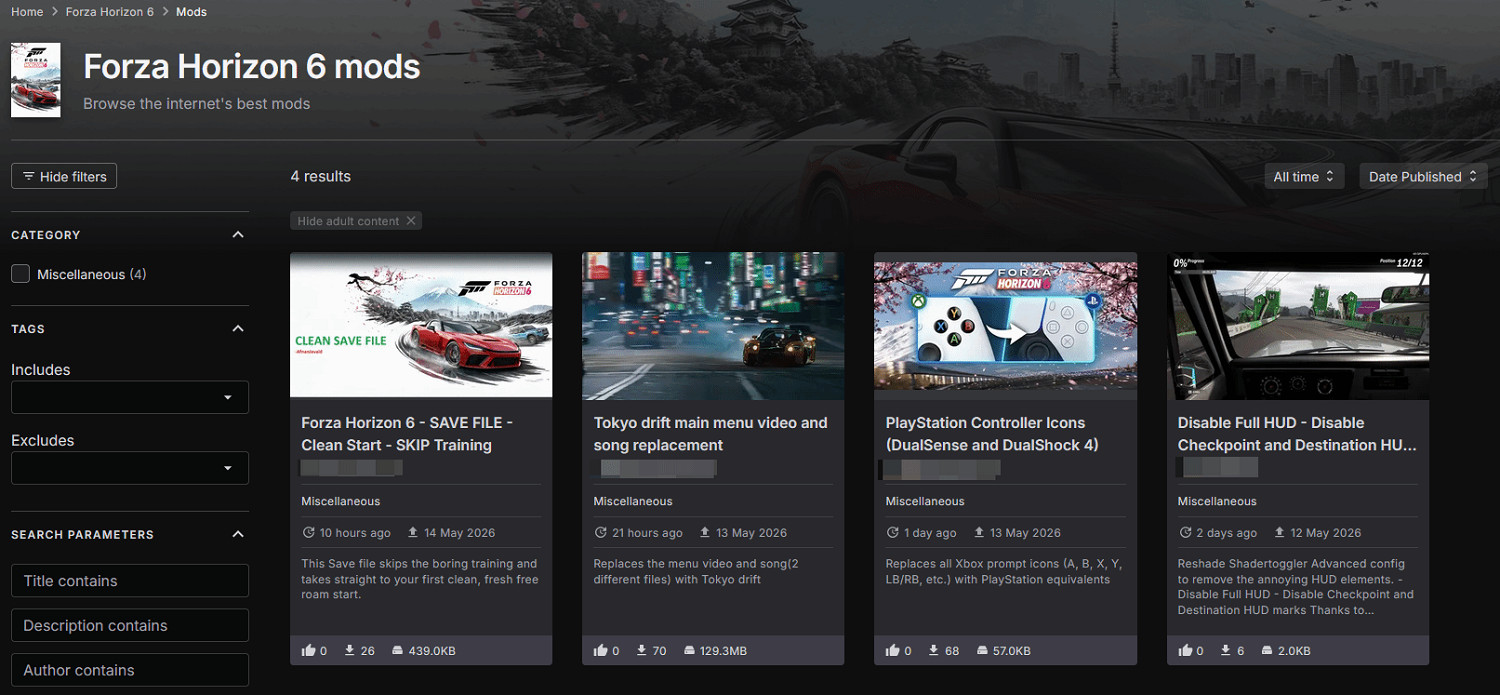This screenshot has height=695, width=1500.
Task: Click PlayStation icons mod description text
Action: (1003, 571)
